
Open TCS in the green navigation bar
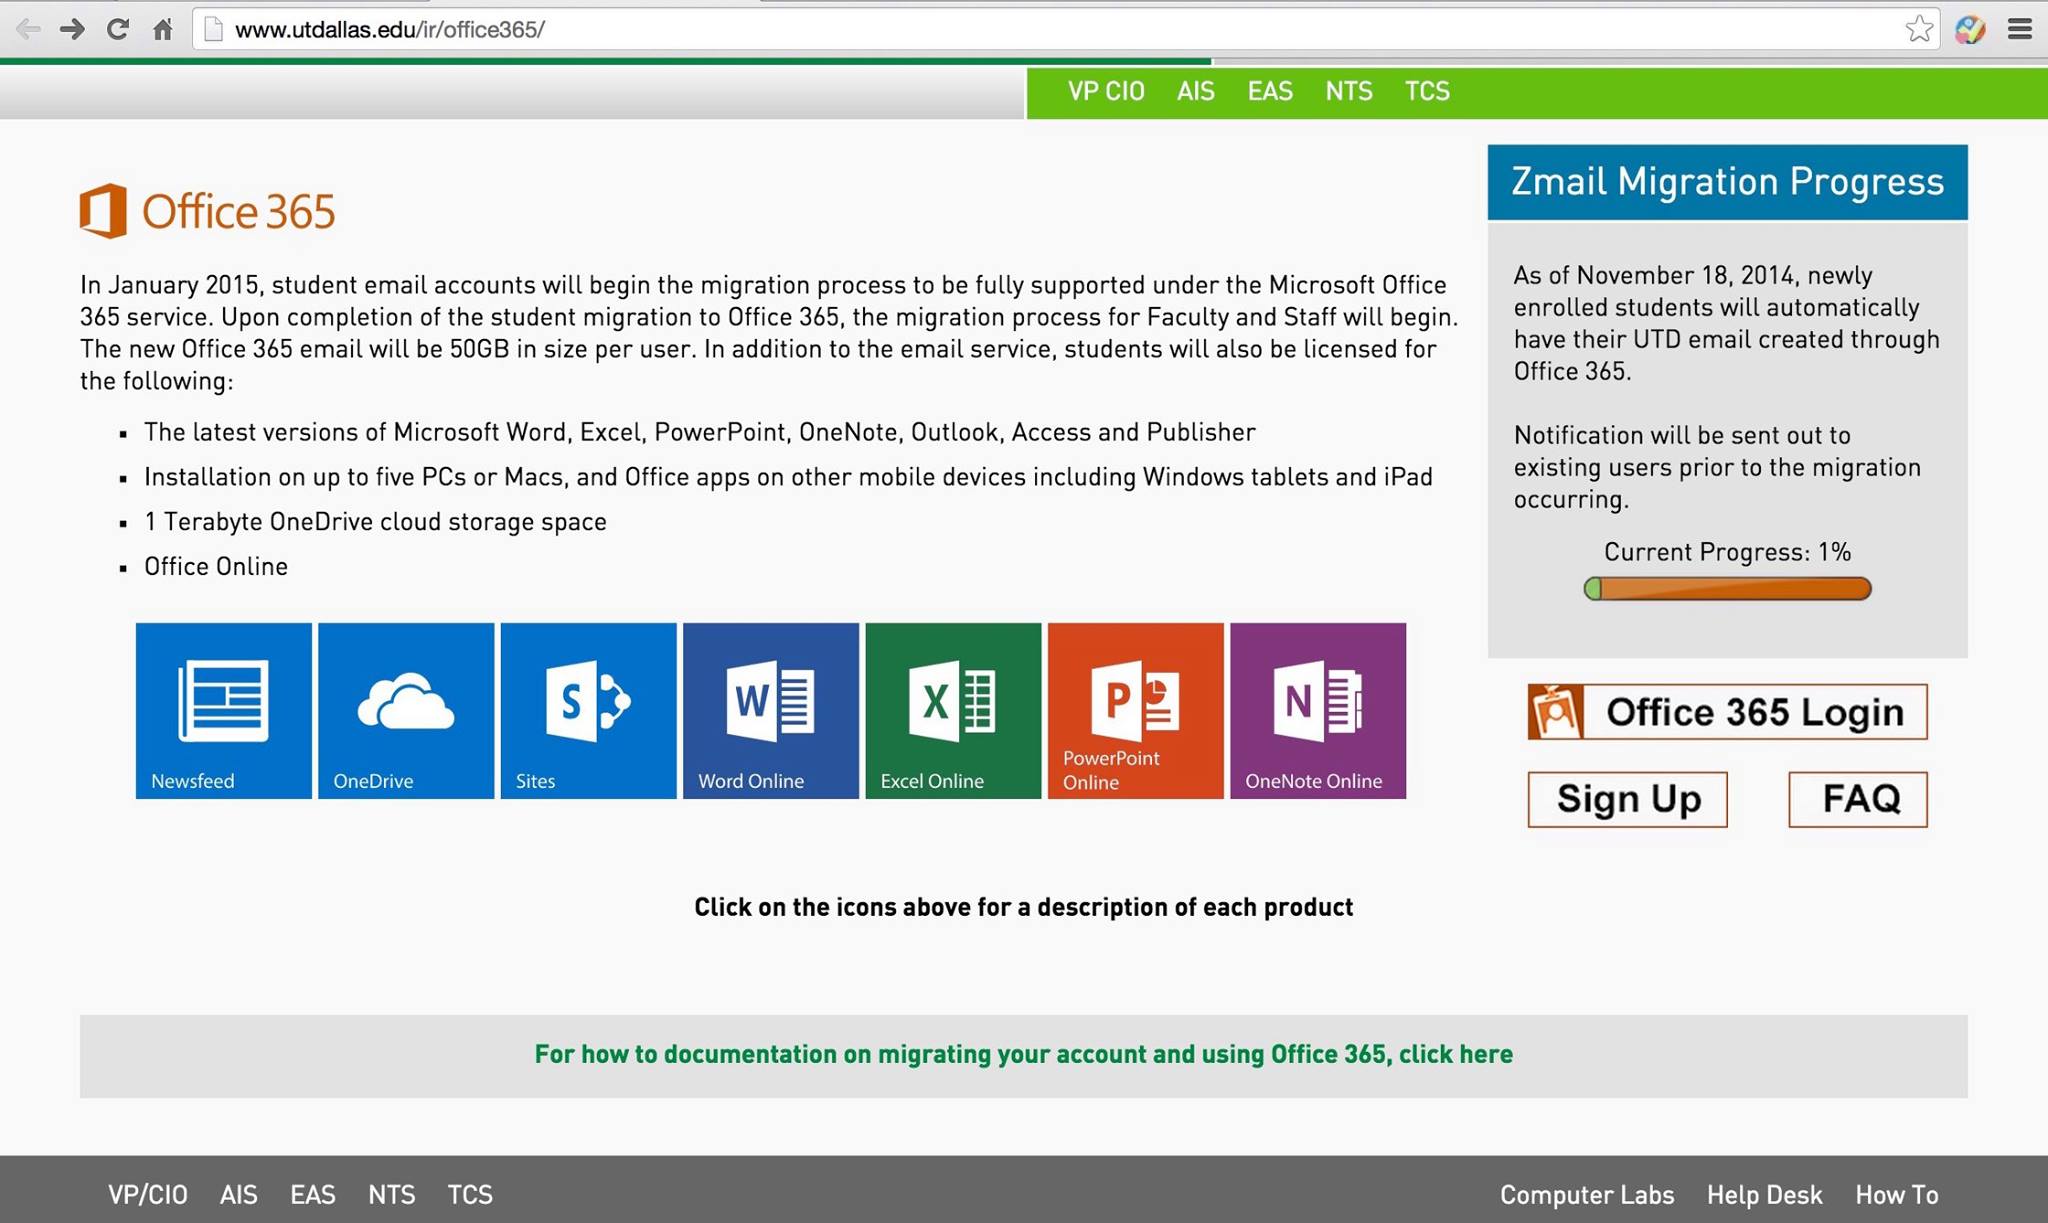tap(1427, 91)
